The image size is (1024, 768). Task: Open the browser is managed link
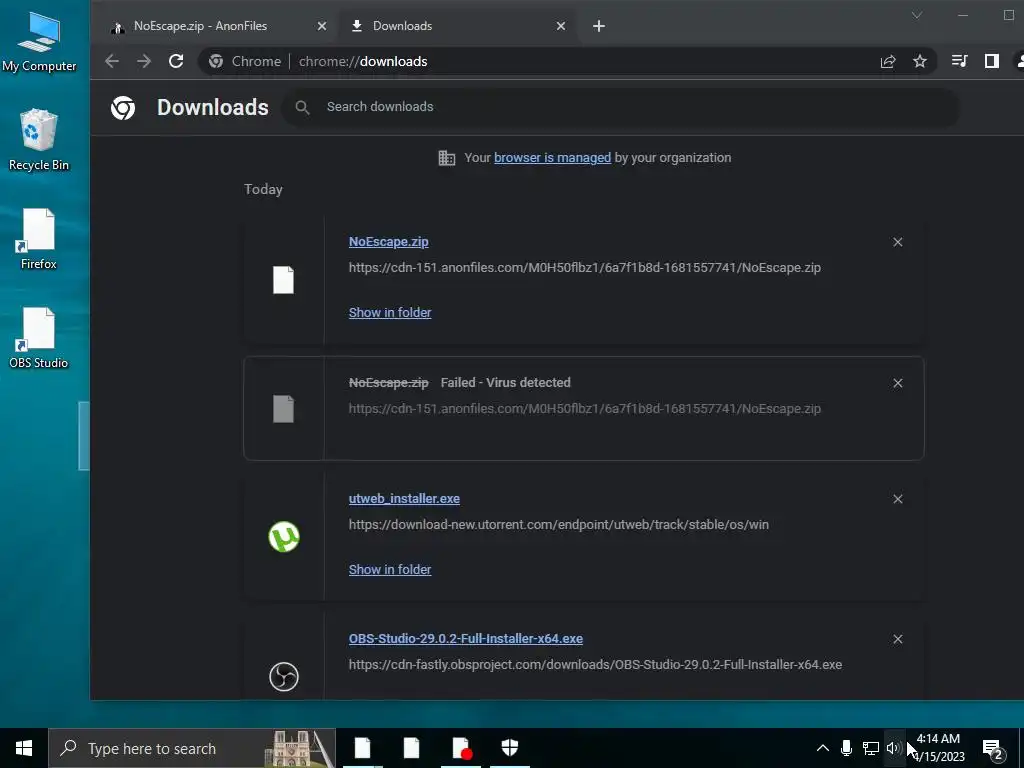552,157
